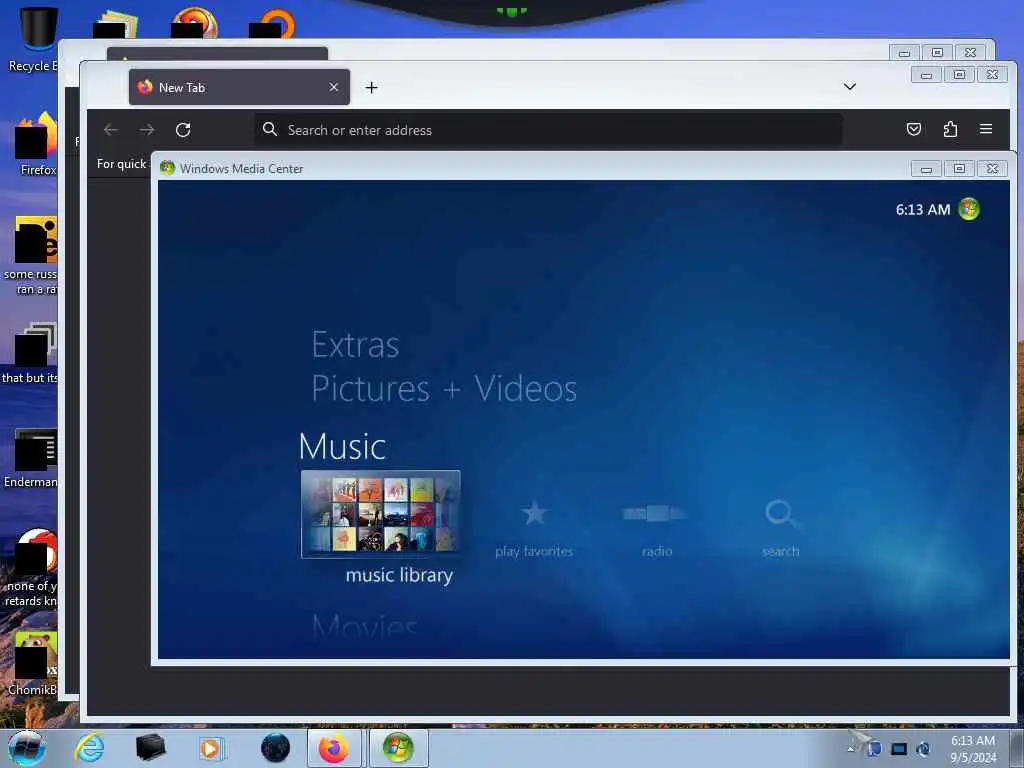1024x768 pixels.
Task: Open Save to Pocket in Firefox
Action: tap(914, 129)
